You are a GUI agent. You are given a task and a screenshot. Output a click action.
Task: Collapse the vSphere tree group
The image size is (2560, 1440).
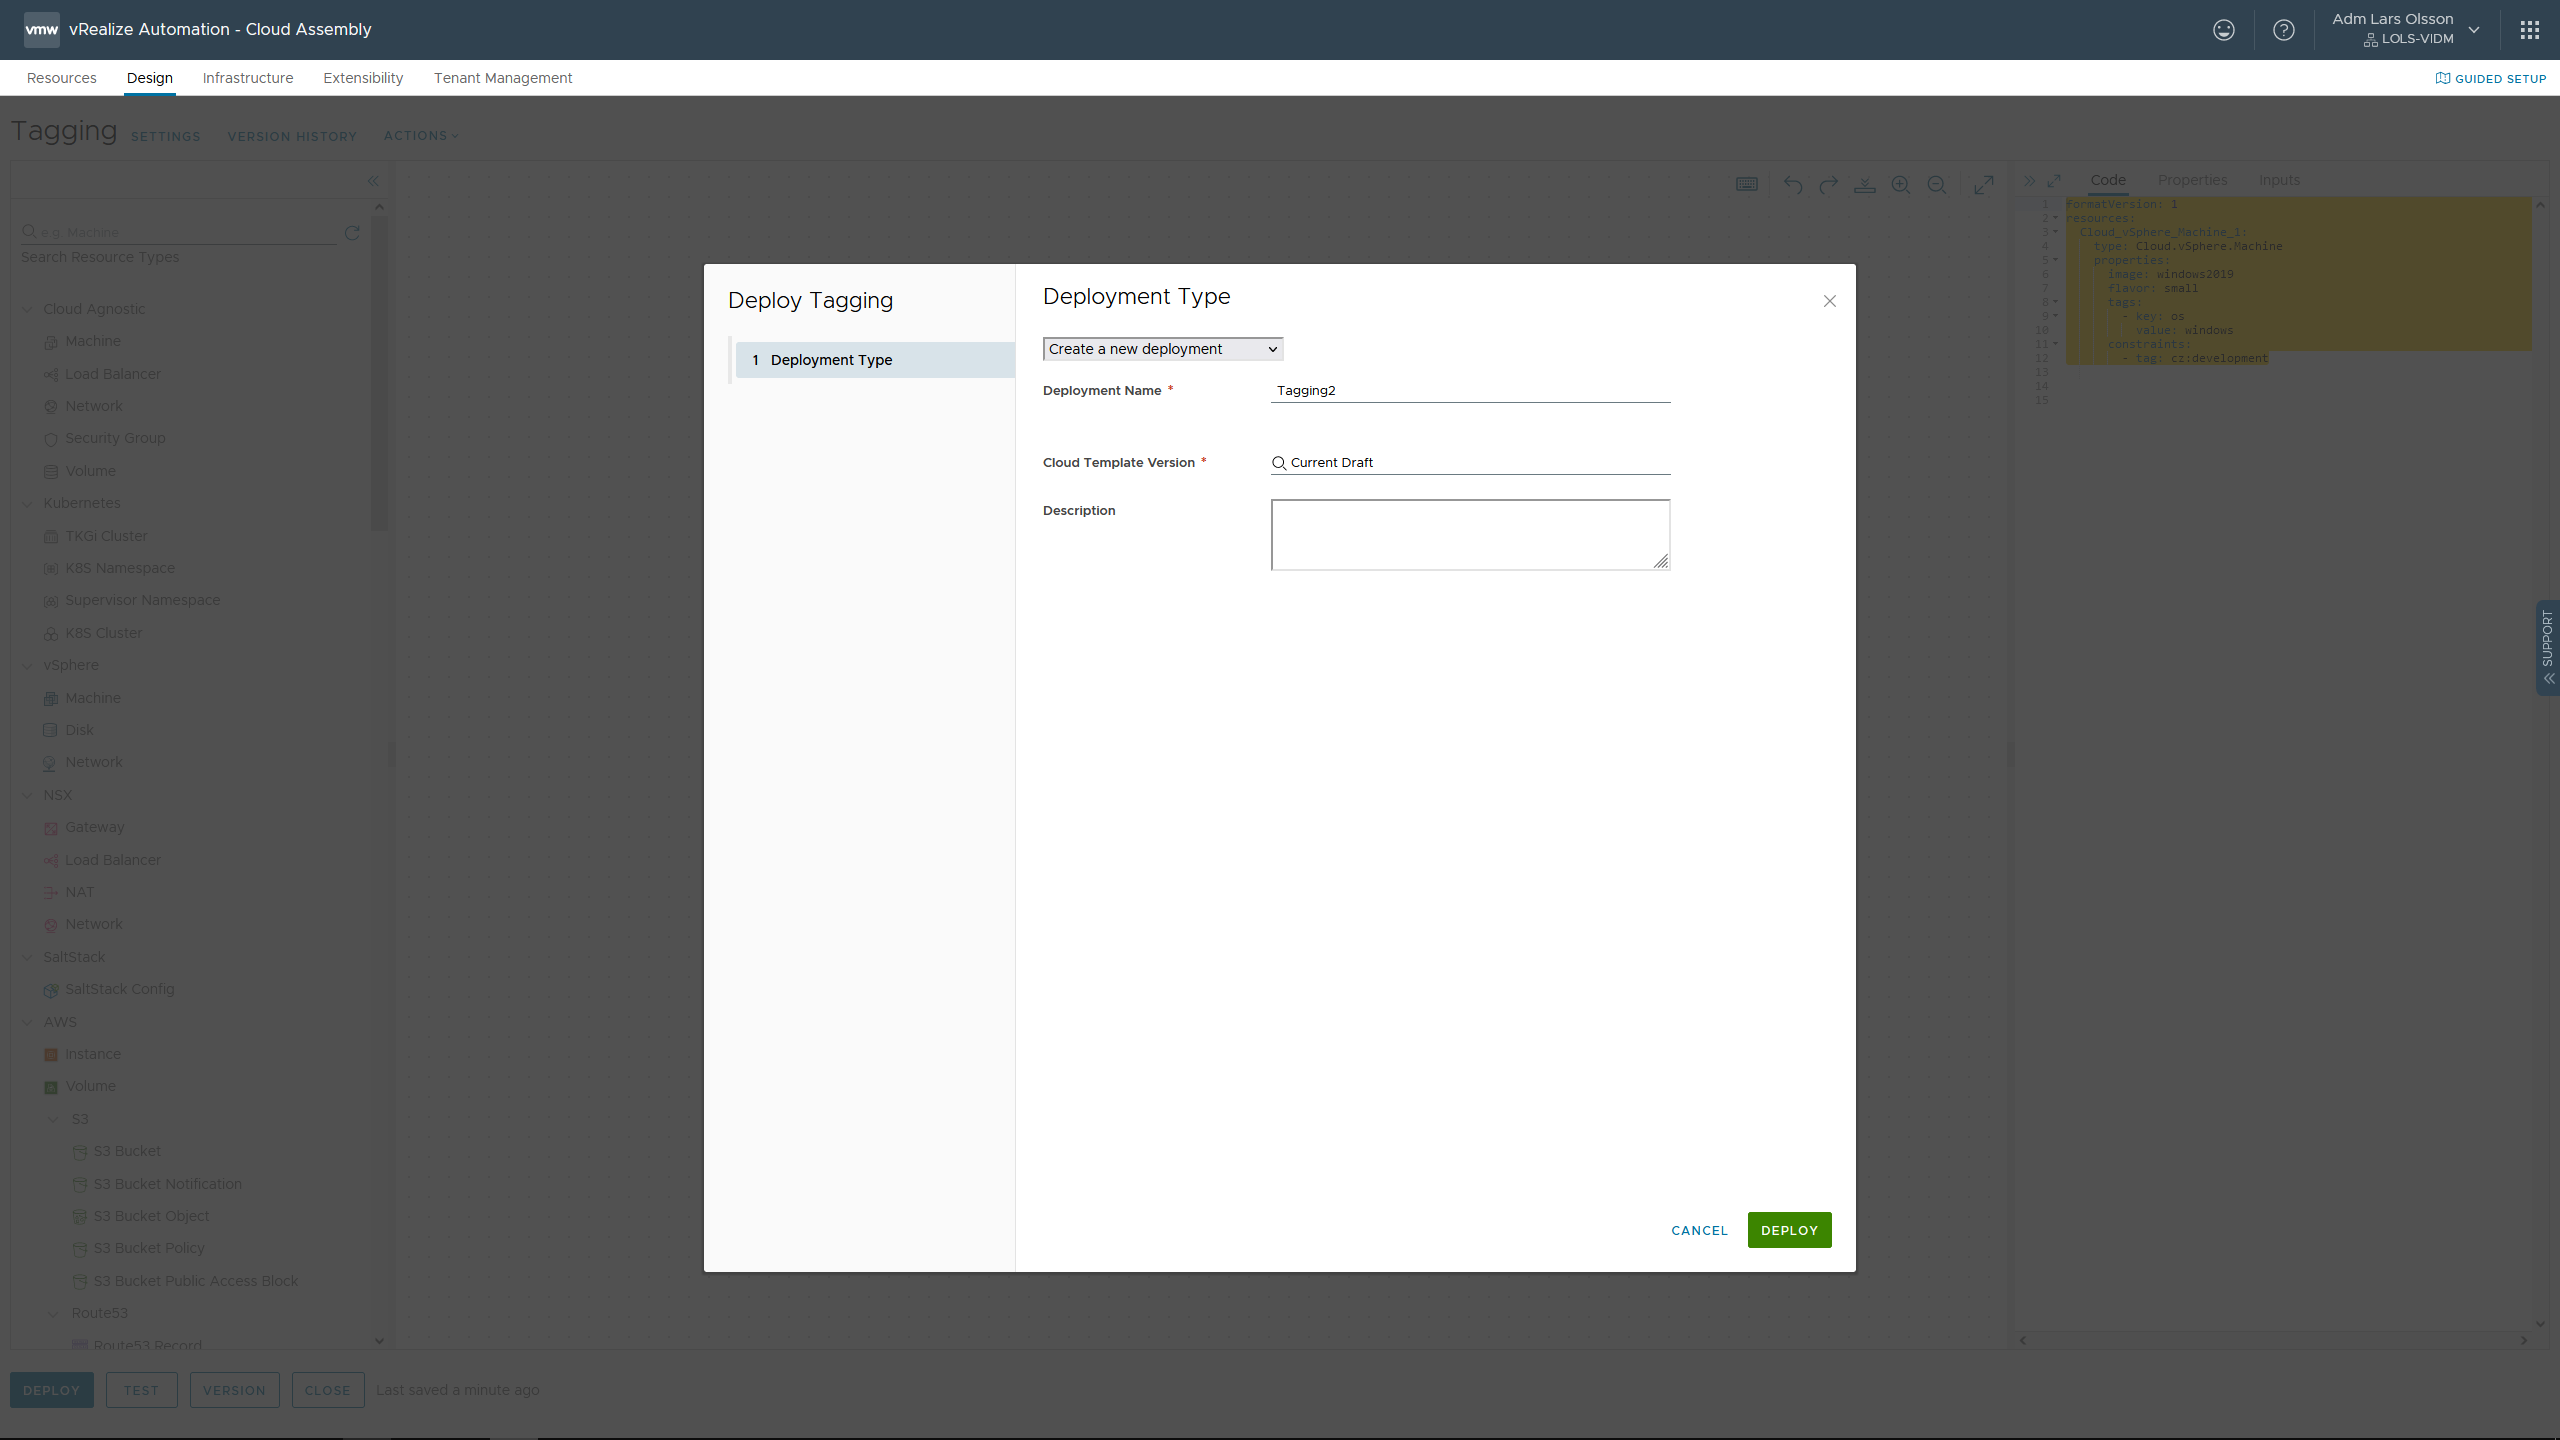pos(28,665)
